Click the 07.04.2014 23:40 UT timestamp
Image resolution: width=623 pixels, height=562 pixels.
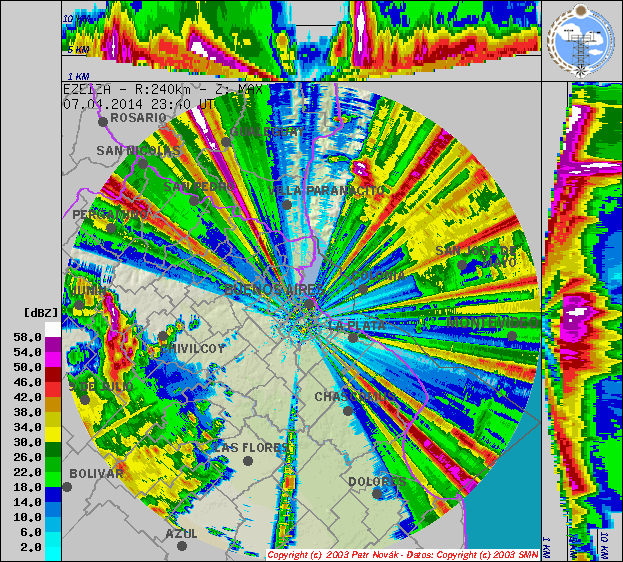pos(139,104)
